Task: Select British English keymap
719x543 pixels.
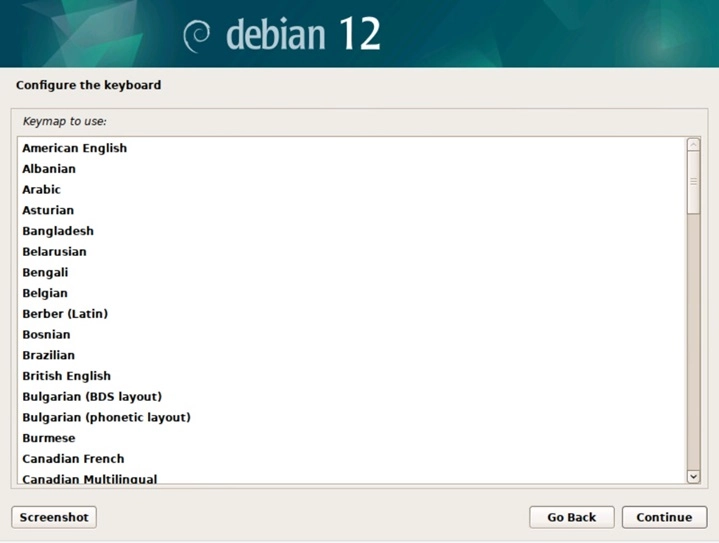Action: tap(352, 376)
